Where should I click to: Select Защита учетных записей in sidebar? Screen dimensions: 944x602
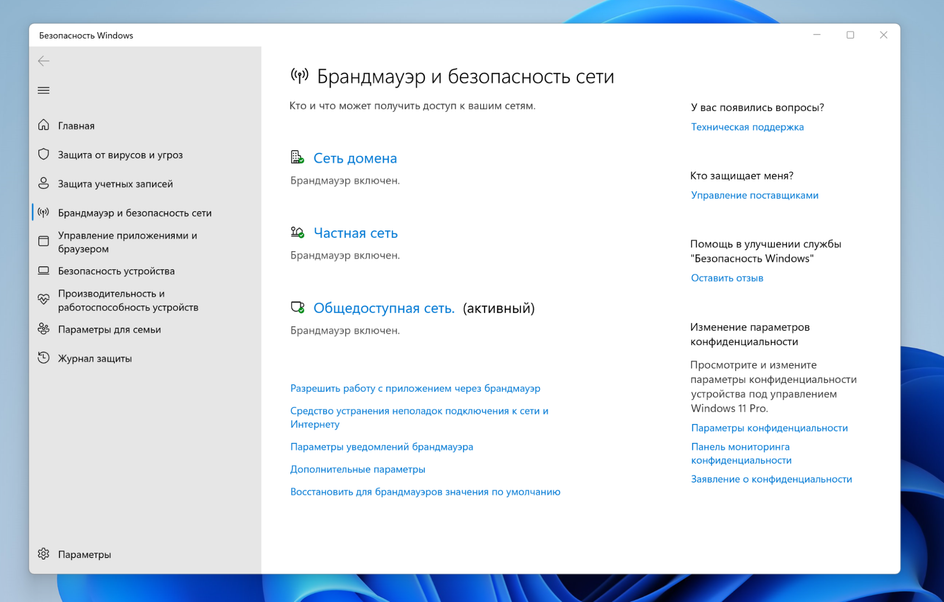click(115, 184)
